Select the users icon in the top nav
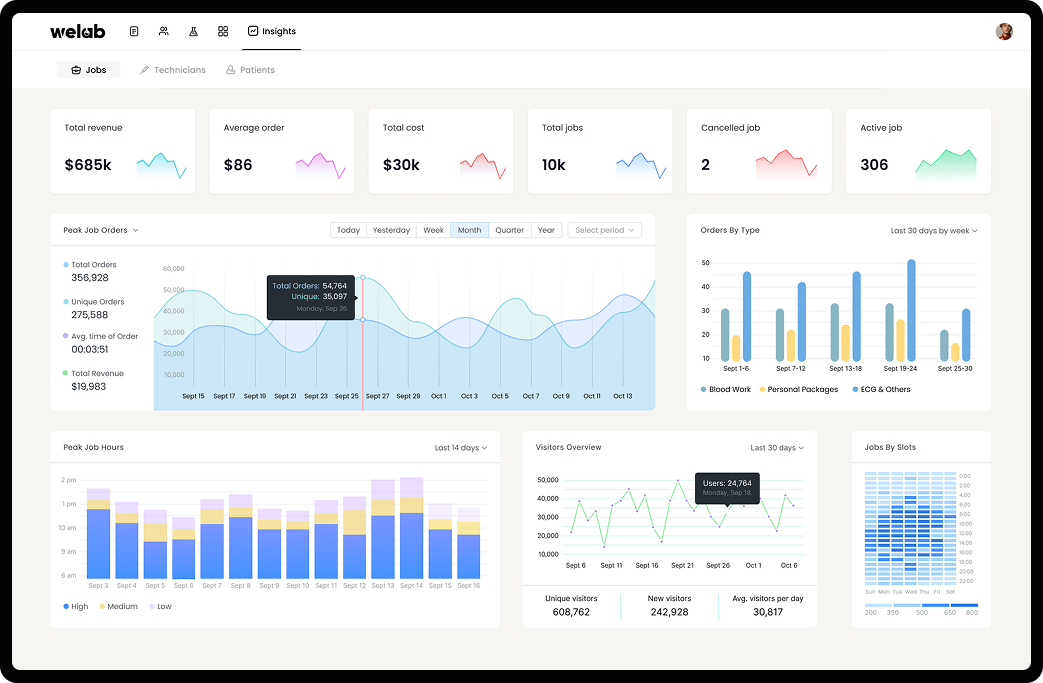 pyautogui.click(x=164, y=31)
